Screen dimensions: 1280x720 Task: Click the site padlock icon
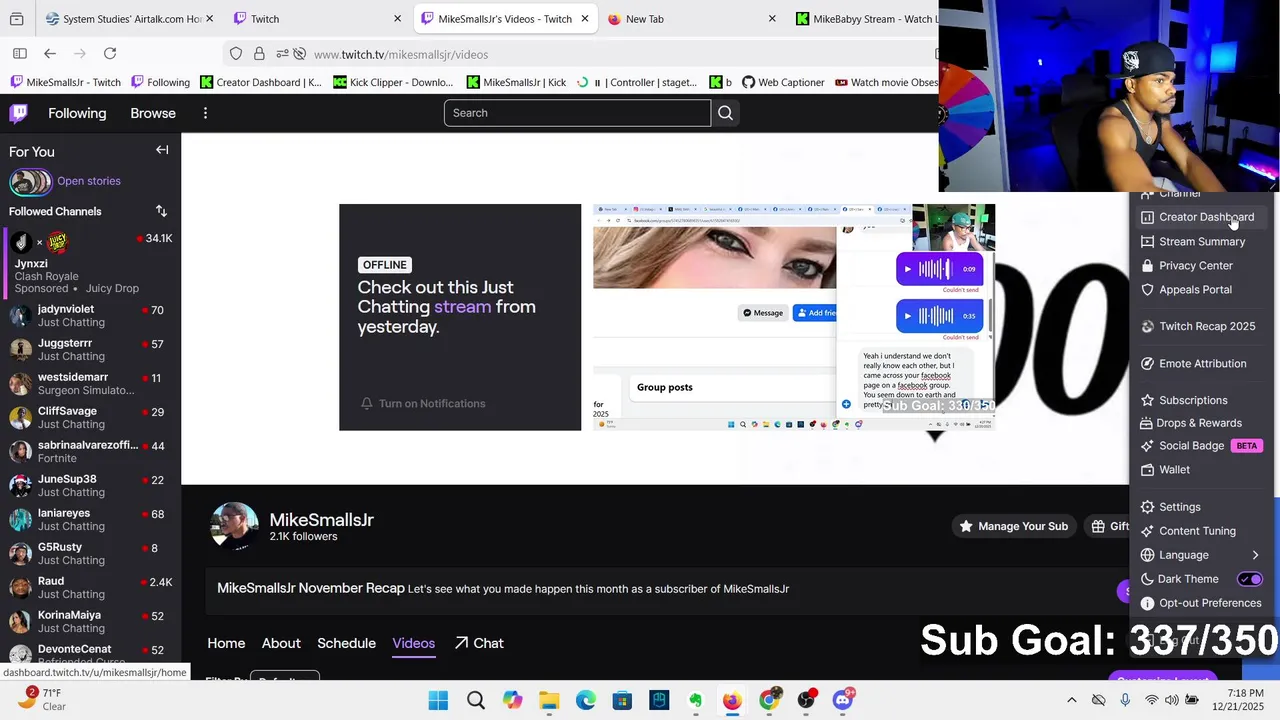(259, 54)
